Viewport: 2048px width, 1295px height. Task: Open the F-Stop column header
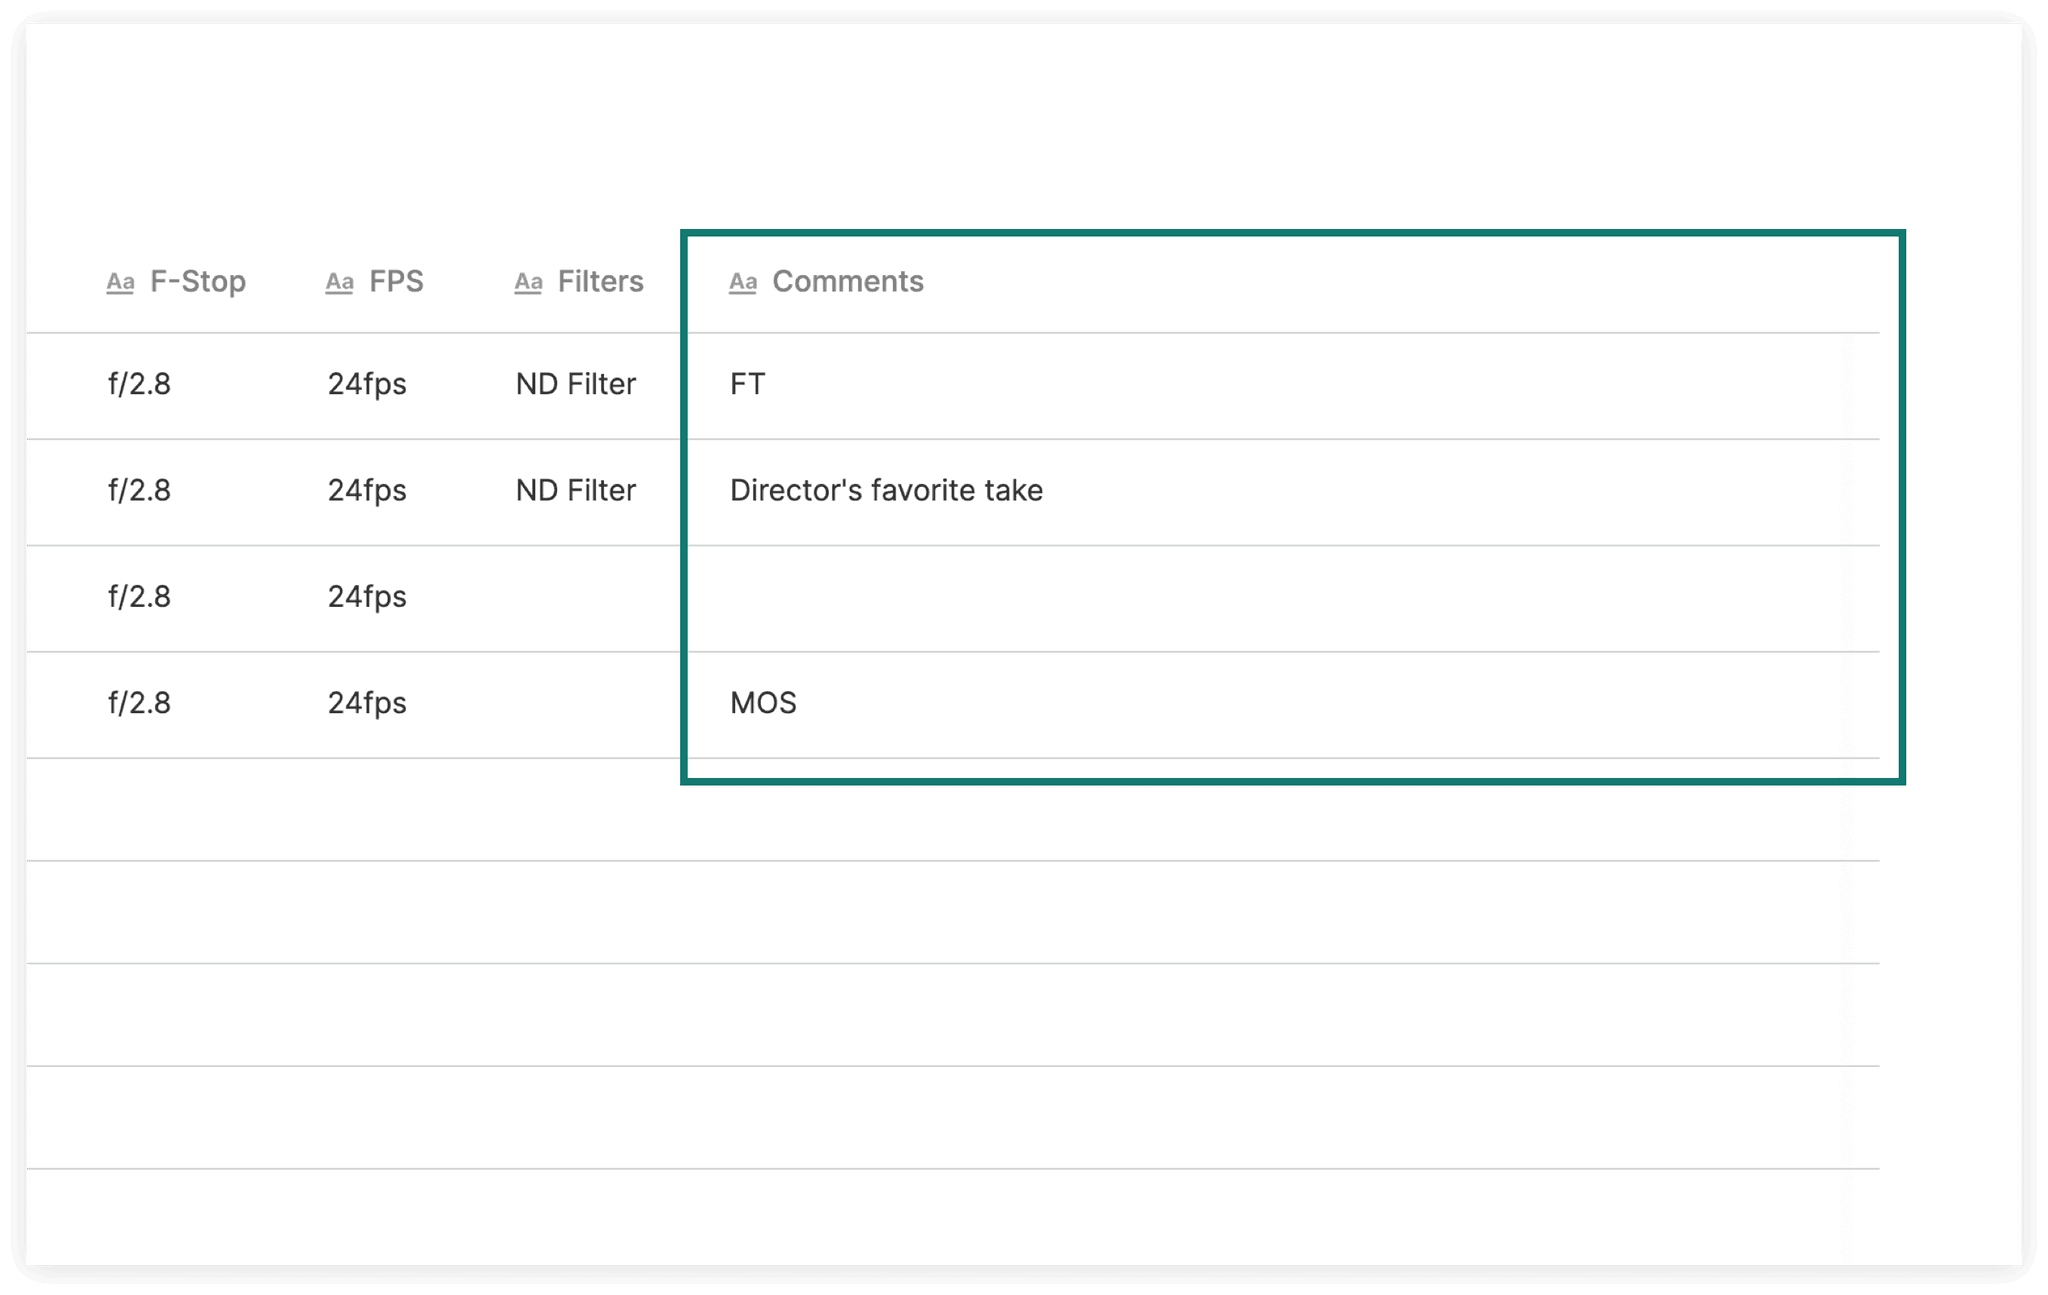pyautogui.click(x=197, y=282)
